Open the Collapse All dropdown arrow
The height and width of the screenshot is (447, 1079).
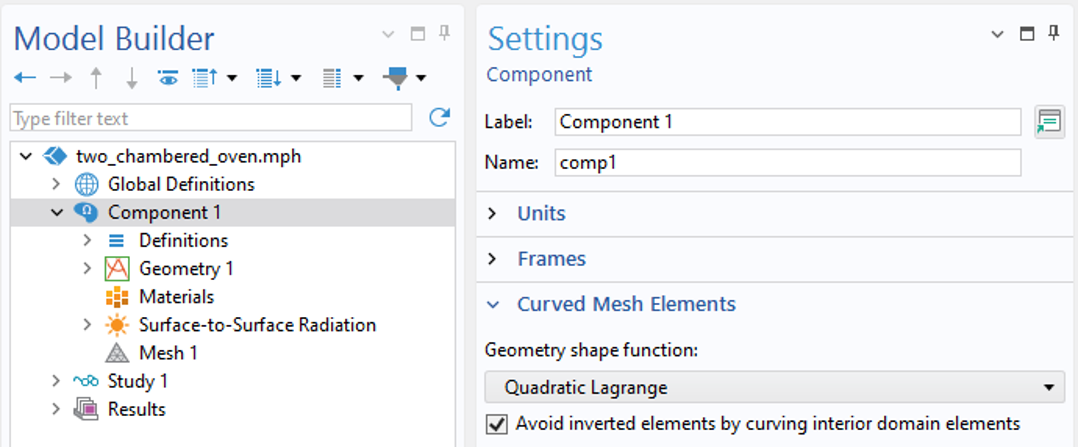232,78
